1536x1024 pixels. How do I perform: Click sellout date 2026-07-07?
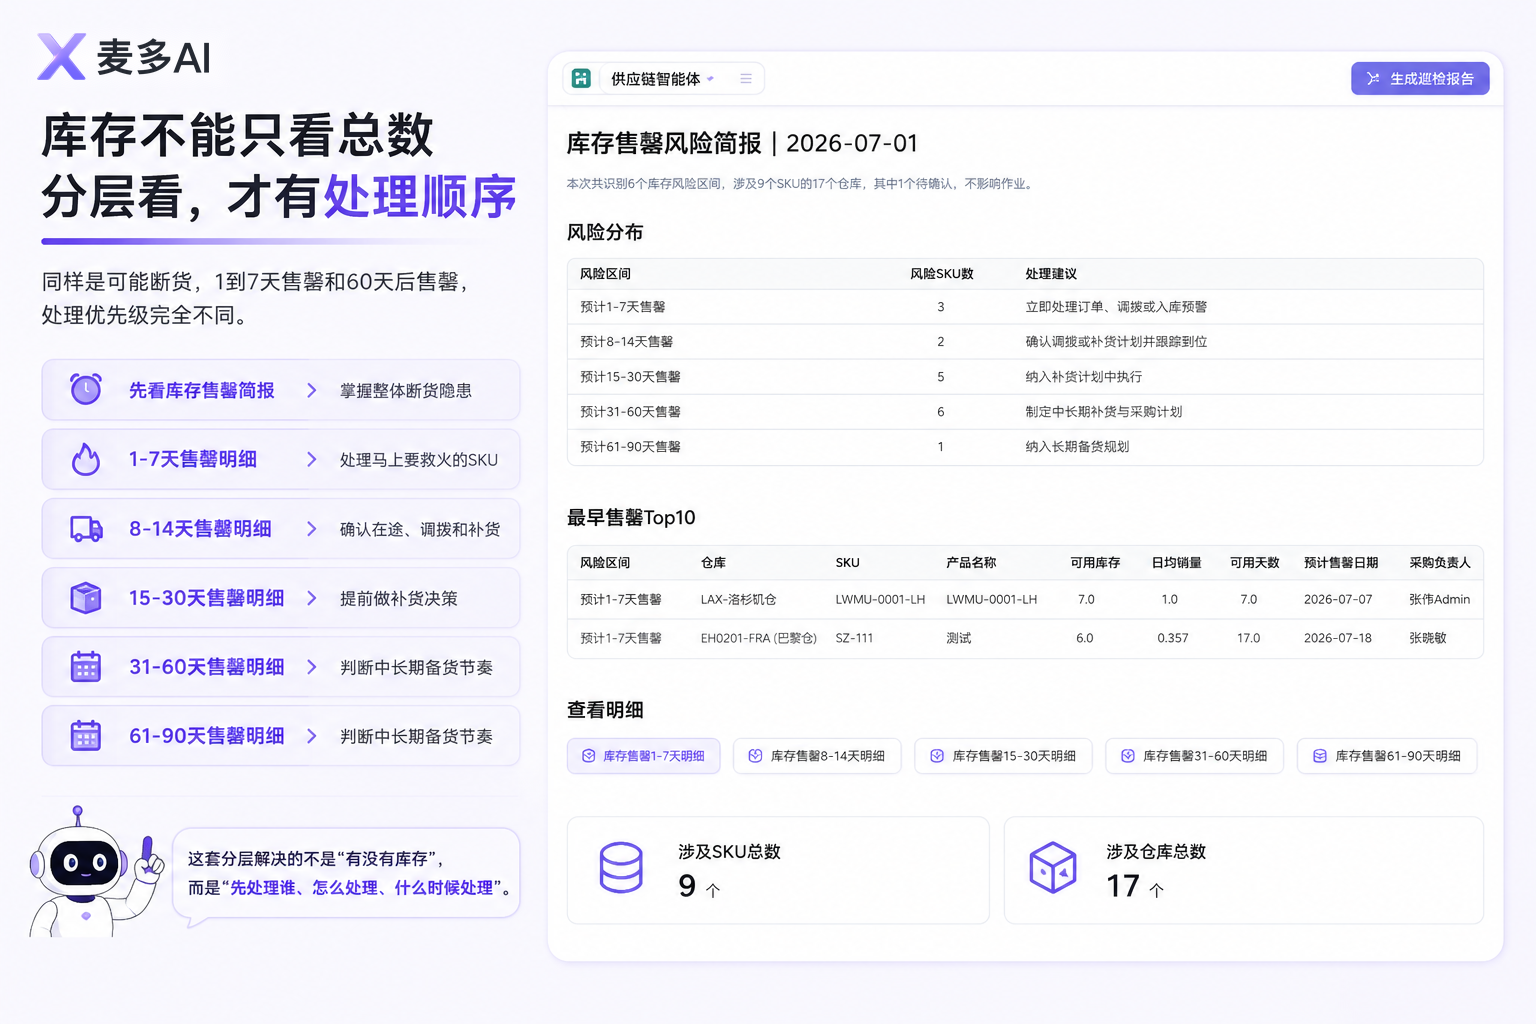(x=1338, y=600)
